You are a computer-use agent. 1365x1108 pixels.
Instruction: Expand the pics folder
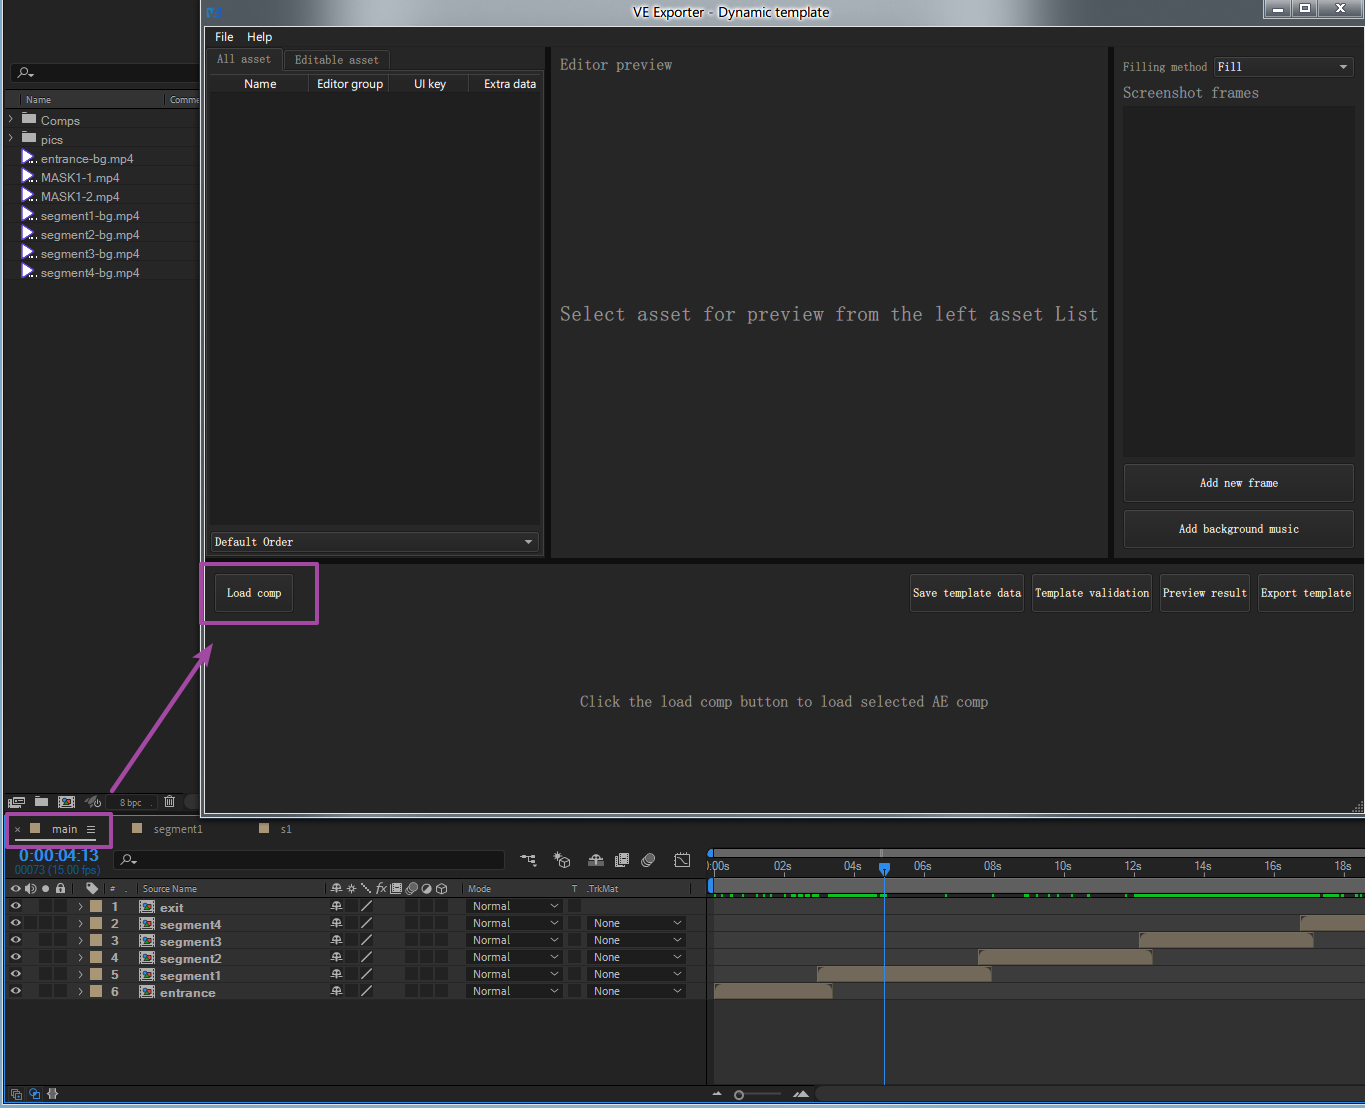(11, 138)
